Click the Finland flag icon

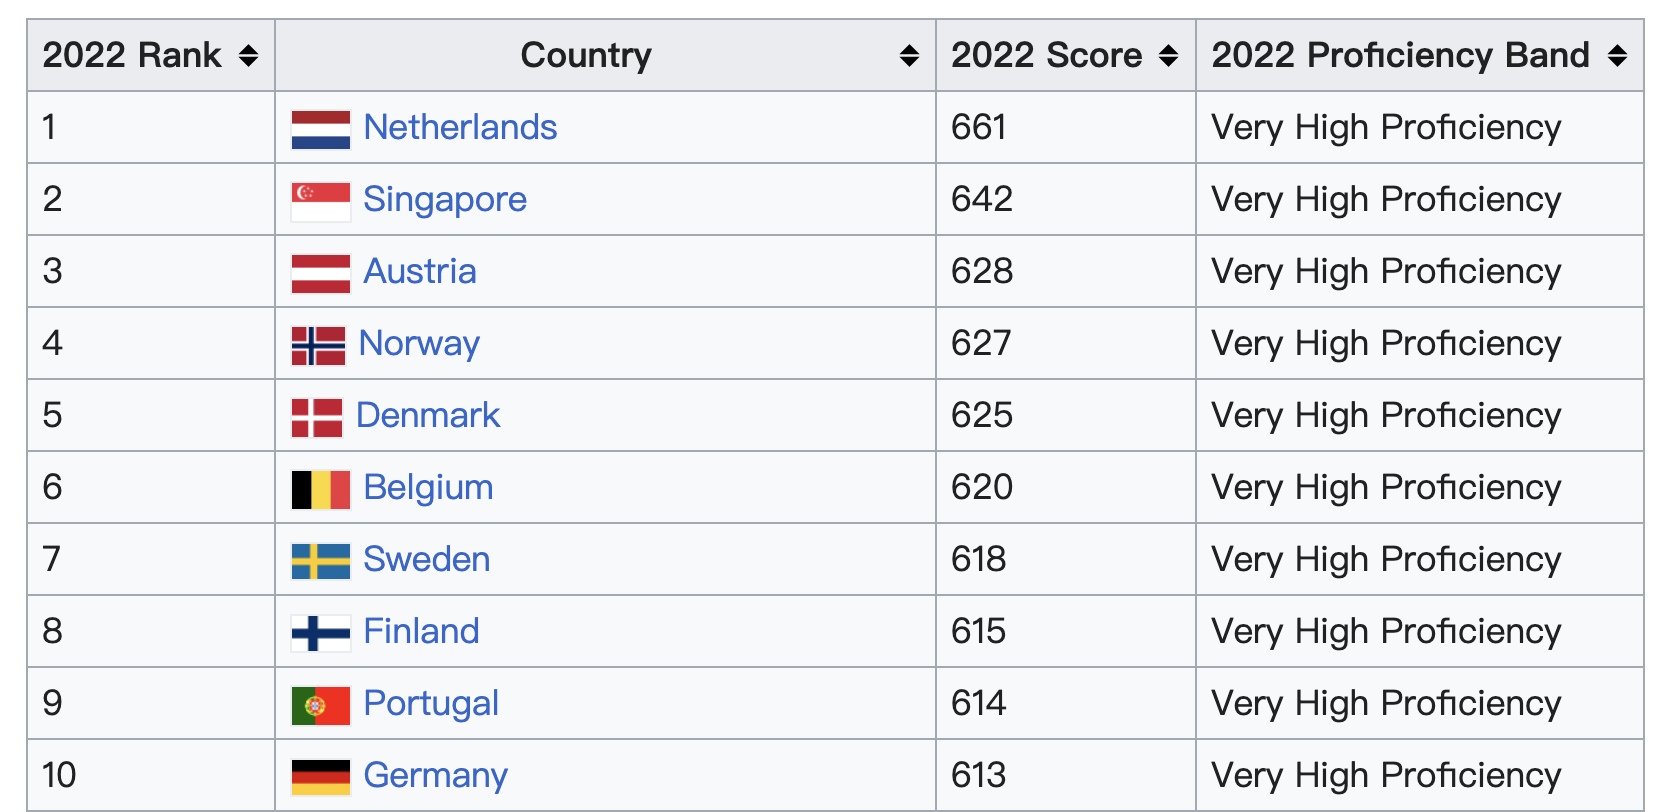(320, 633)
